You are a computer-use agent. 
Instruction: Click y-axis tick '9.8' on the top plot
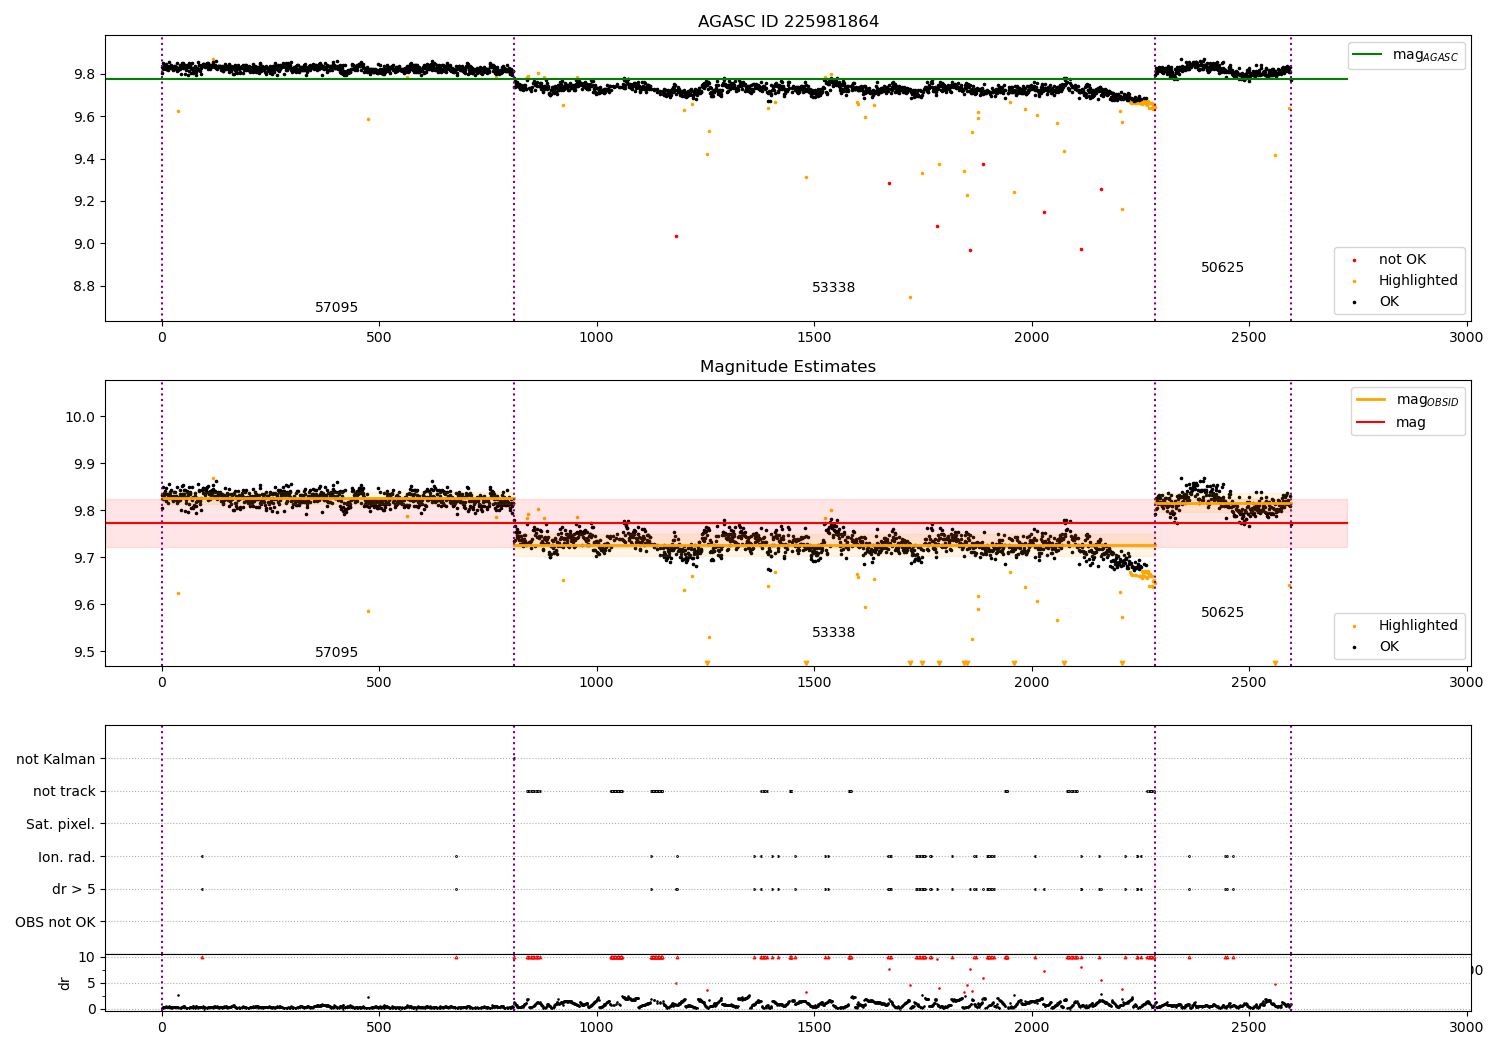[84, 75]
